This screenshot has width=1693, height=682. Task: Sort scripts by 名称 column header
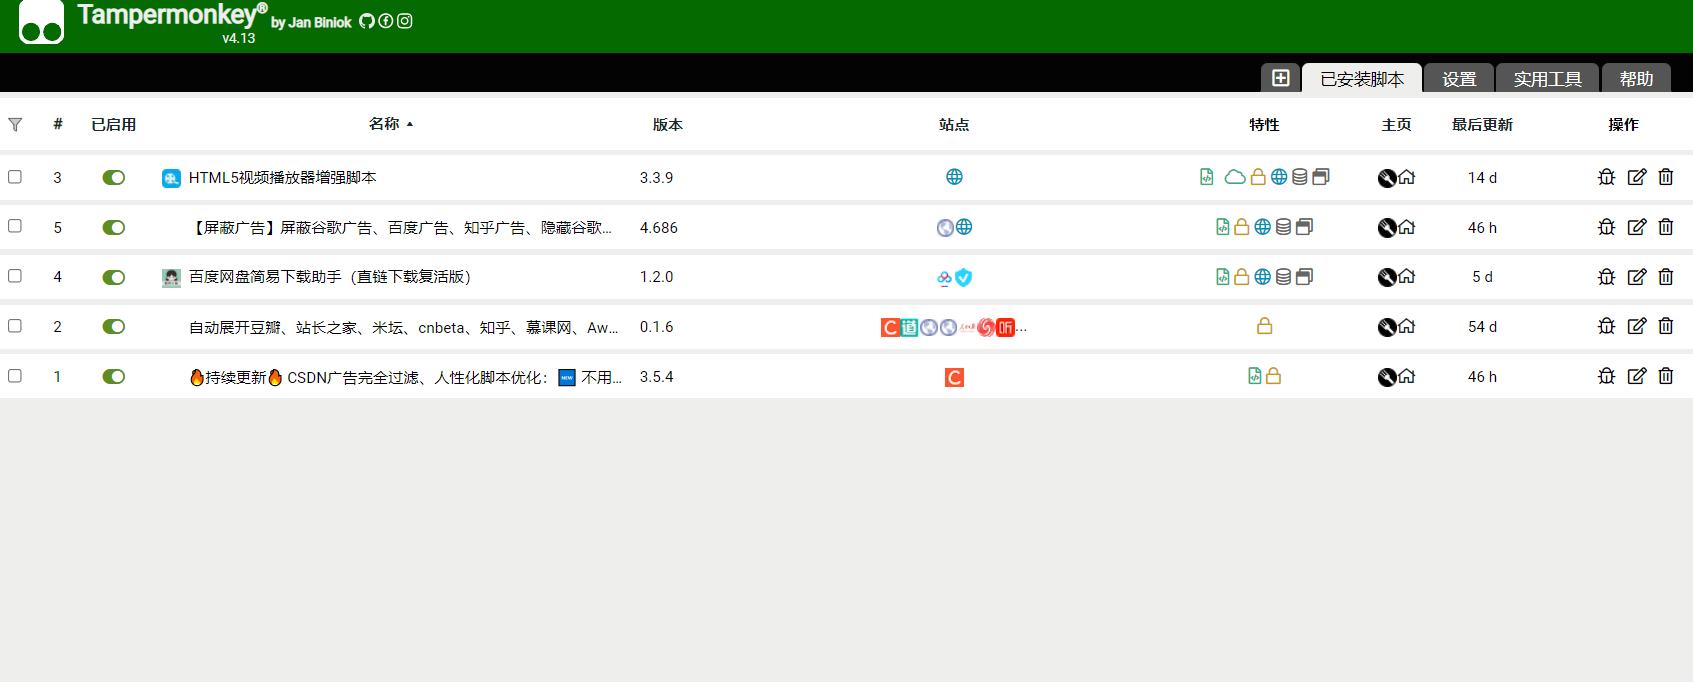384,124
